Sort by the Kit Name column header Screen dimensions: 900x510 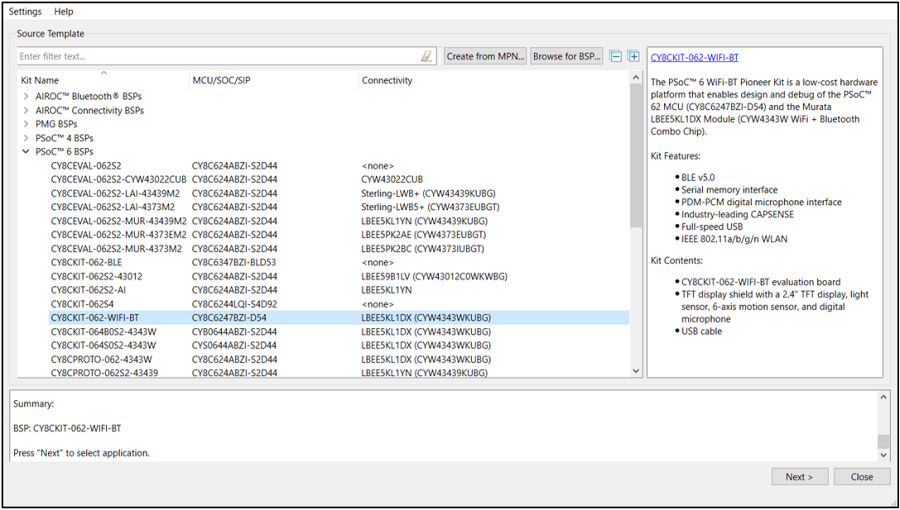103,80
